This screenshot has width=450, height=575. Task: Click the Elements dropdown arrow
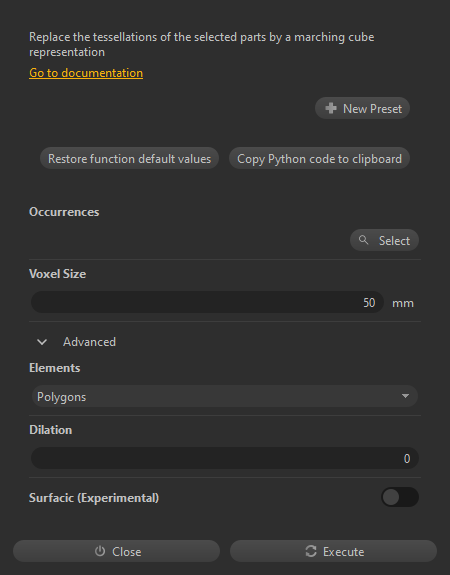[x=405, y=396]
